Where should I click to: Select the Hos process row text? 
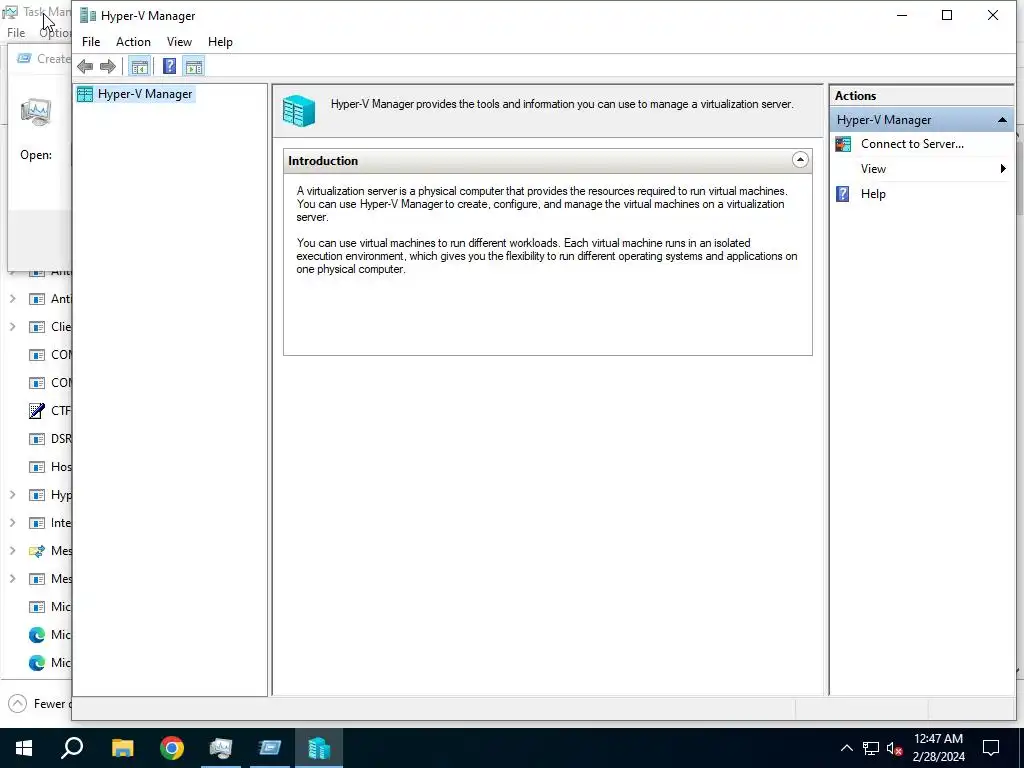[61, 466]
